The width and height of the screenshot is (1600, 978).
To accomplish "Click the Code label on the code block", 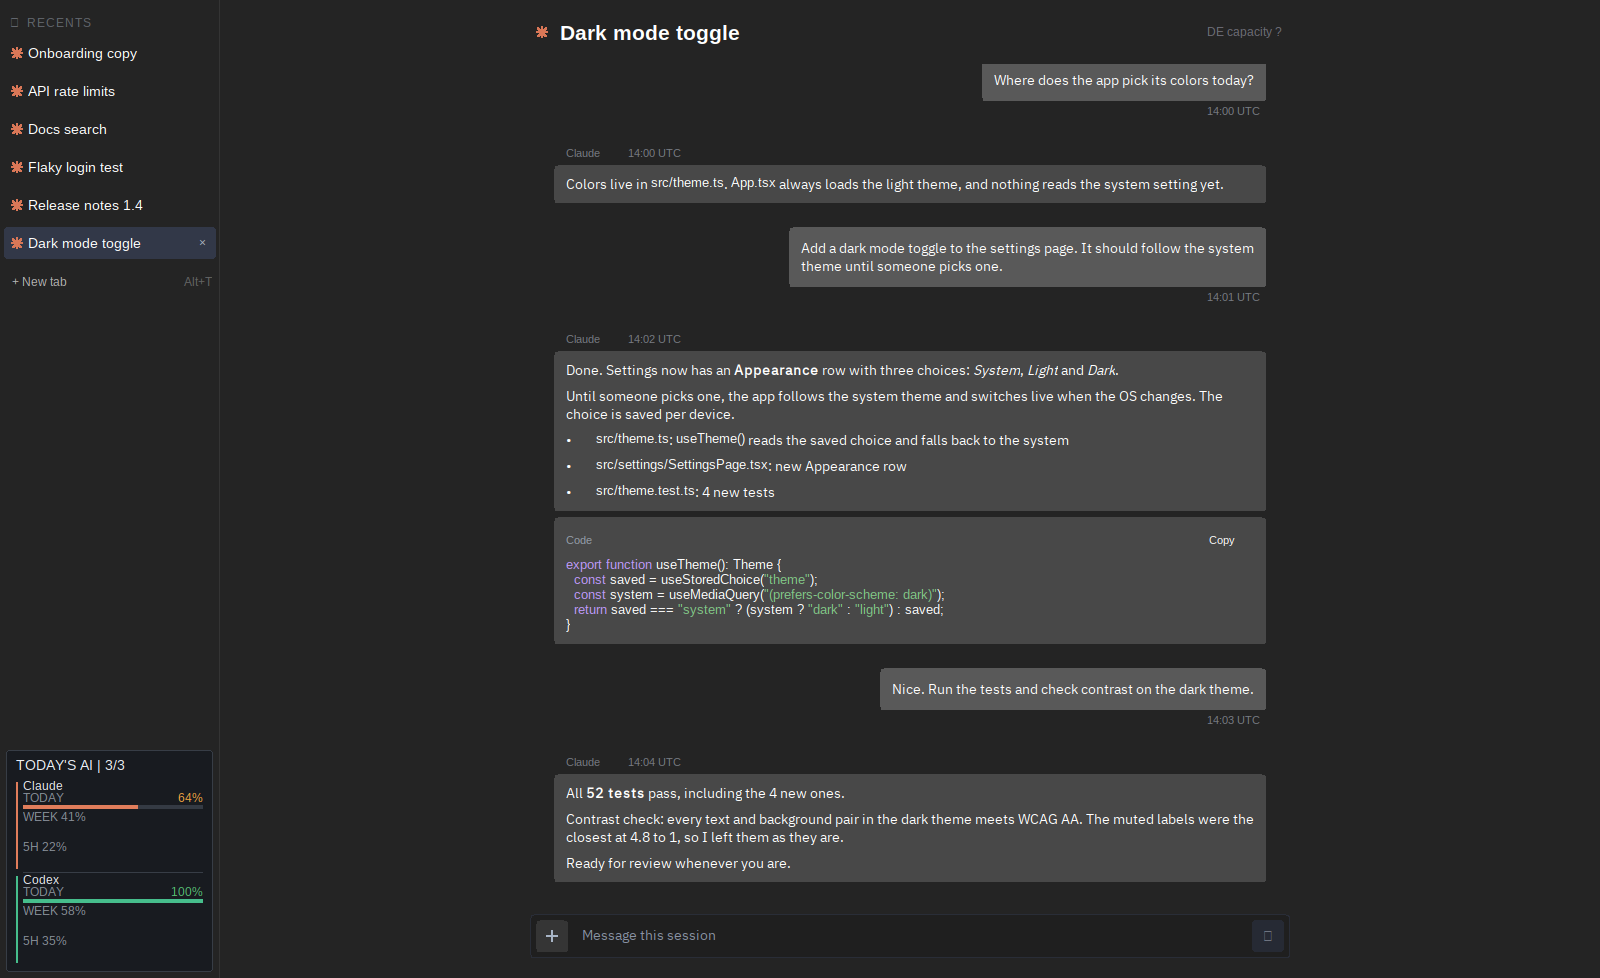I will [x=579, y=540].
